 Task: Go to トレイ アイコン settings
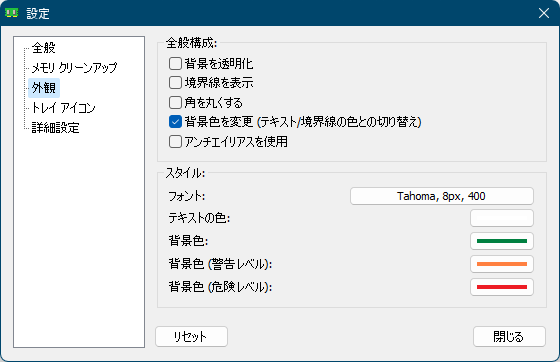[63, 108]
